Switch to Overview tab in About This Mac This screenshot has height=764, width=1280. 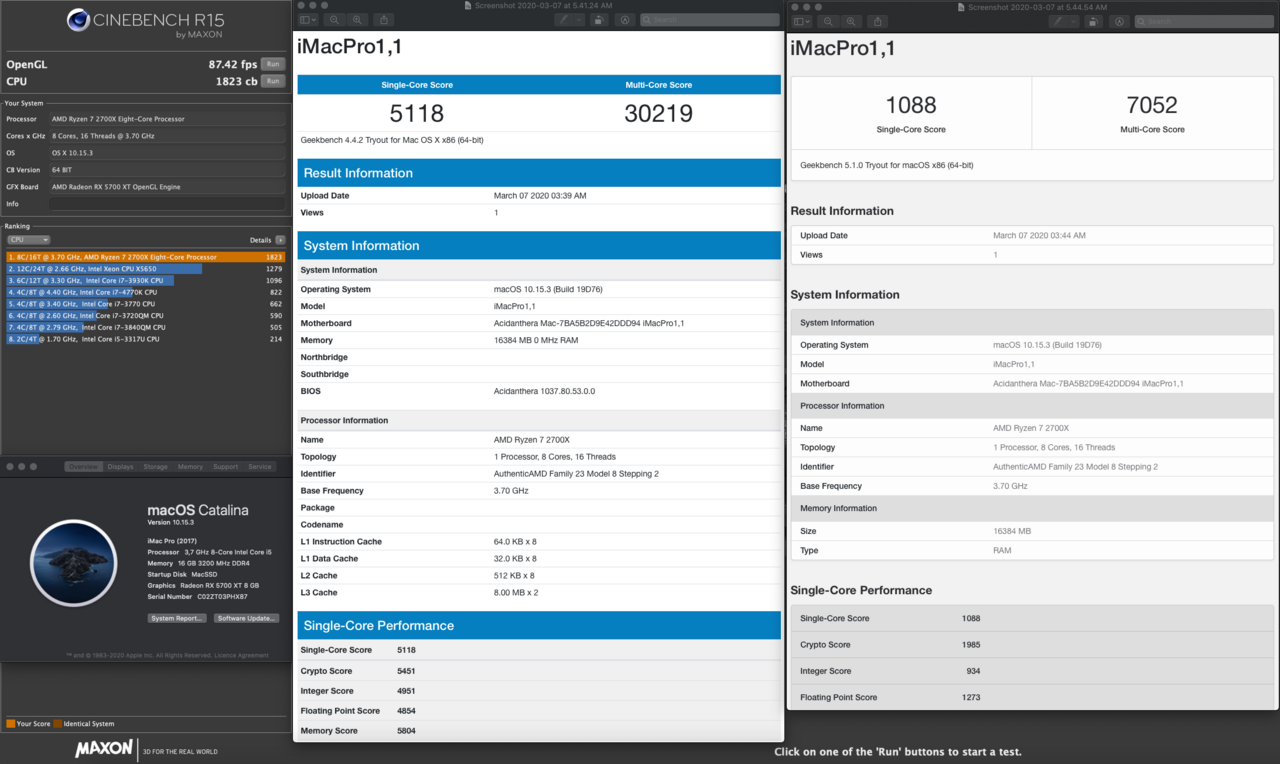84,467
